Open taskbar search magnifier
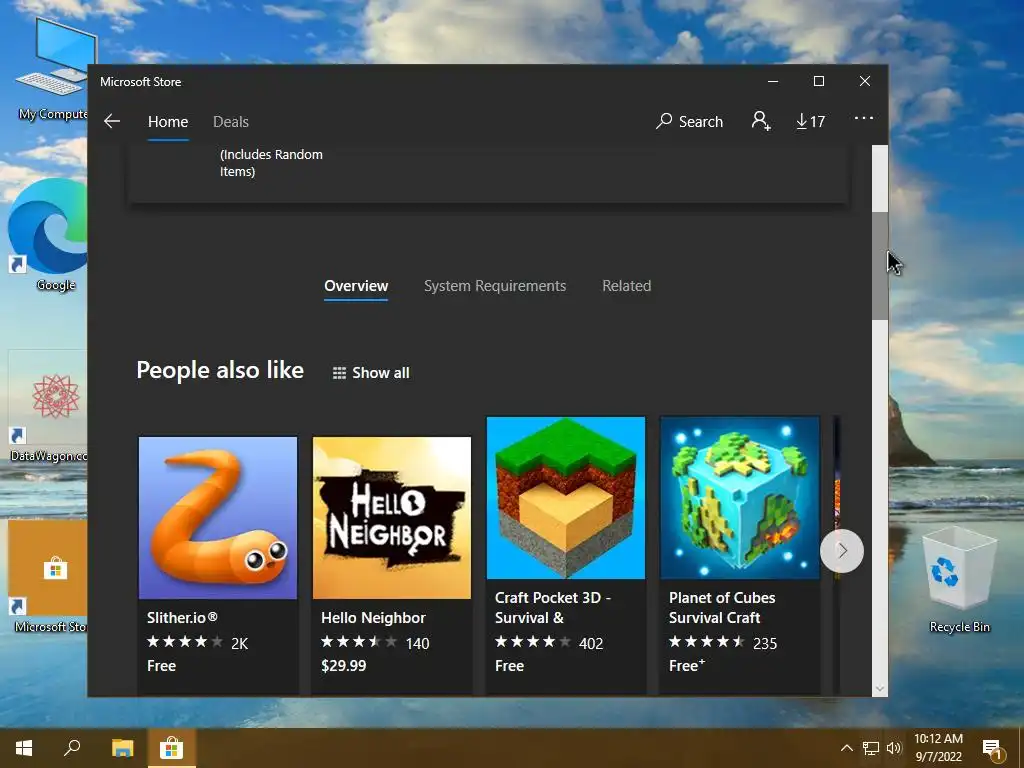1024x768 pixels. tap(72, 748)
